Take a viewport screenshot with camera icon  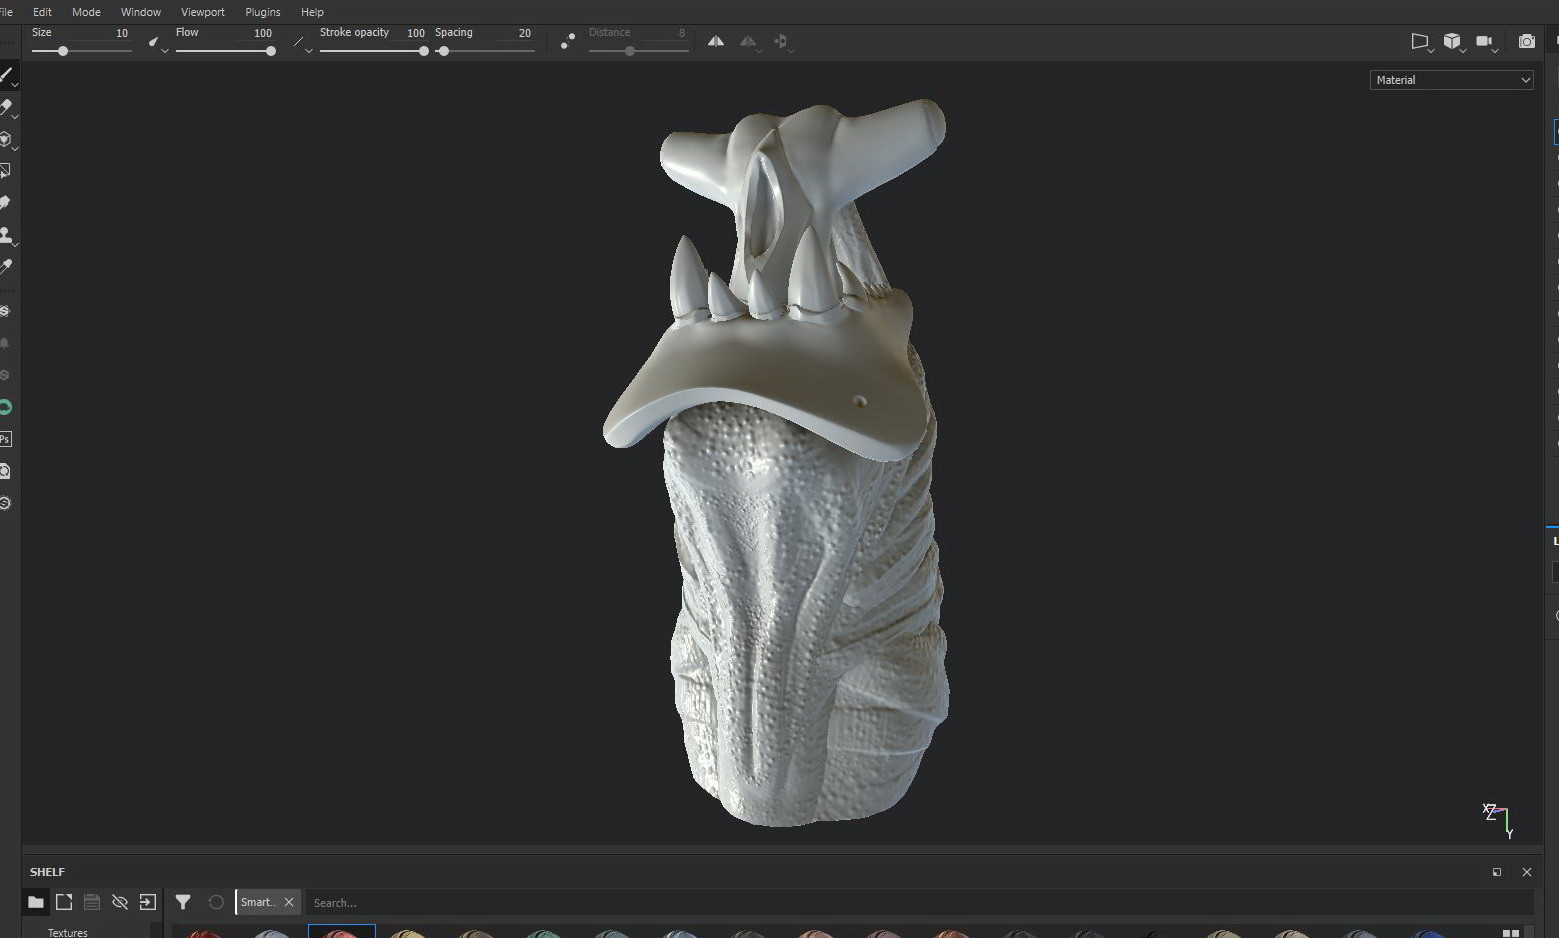tap(1526, 41)
